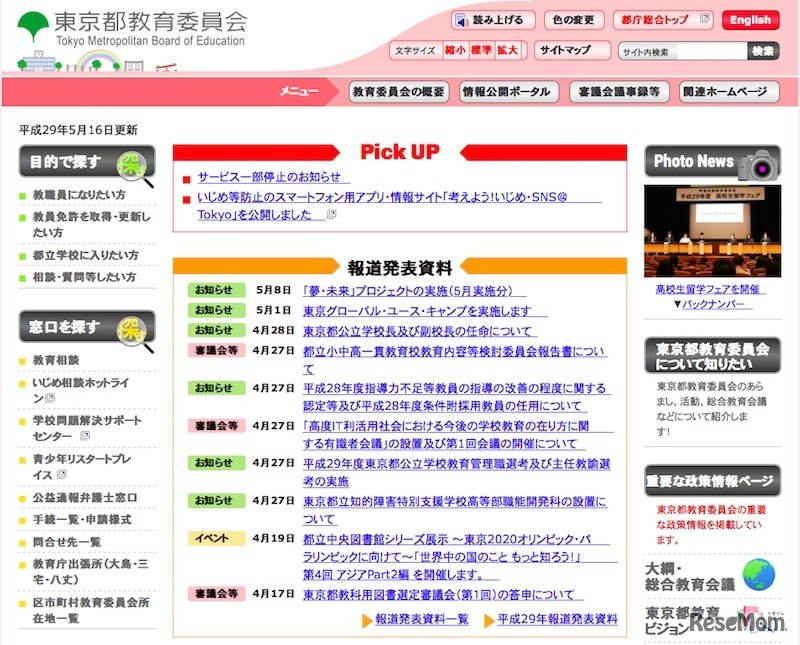Open the 色の変更 color change option
The height and width of the screenshot is (645, 800).
coord(570,20)
